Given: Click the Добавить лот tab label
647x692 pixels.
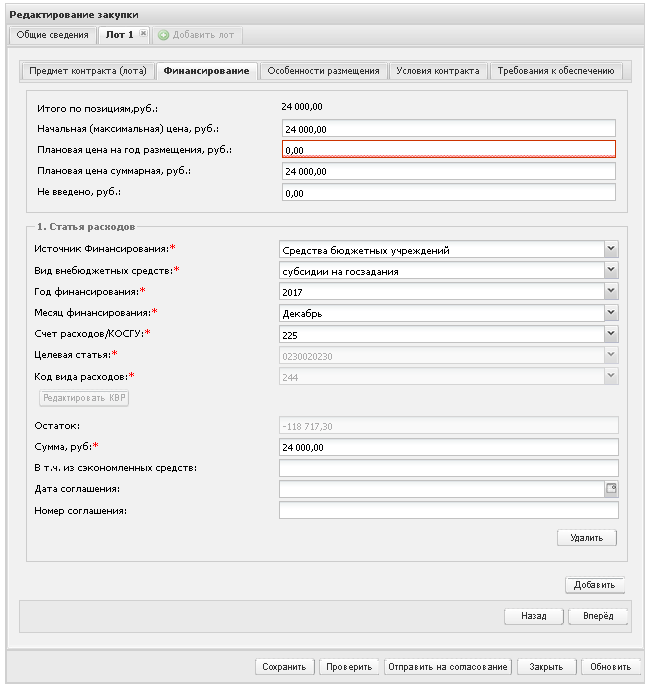Looking at the screenshot, I should [x=203, y=35].
